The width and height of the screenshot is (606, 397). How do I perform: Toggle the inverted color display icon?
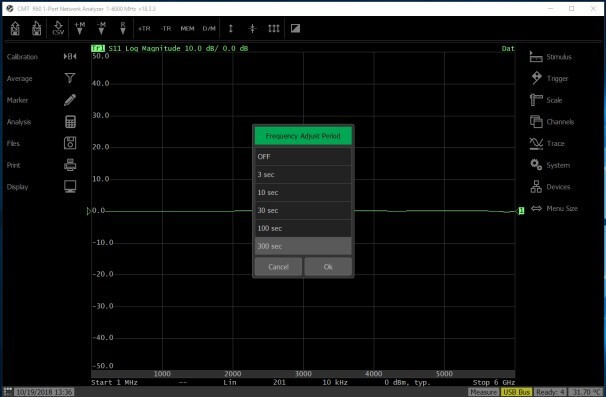pyautogui.click(x=295, y=29)
